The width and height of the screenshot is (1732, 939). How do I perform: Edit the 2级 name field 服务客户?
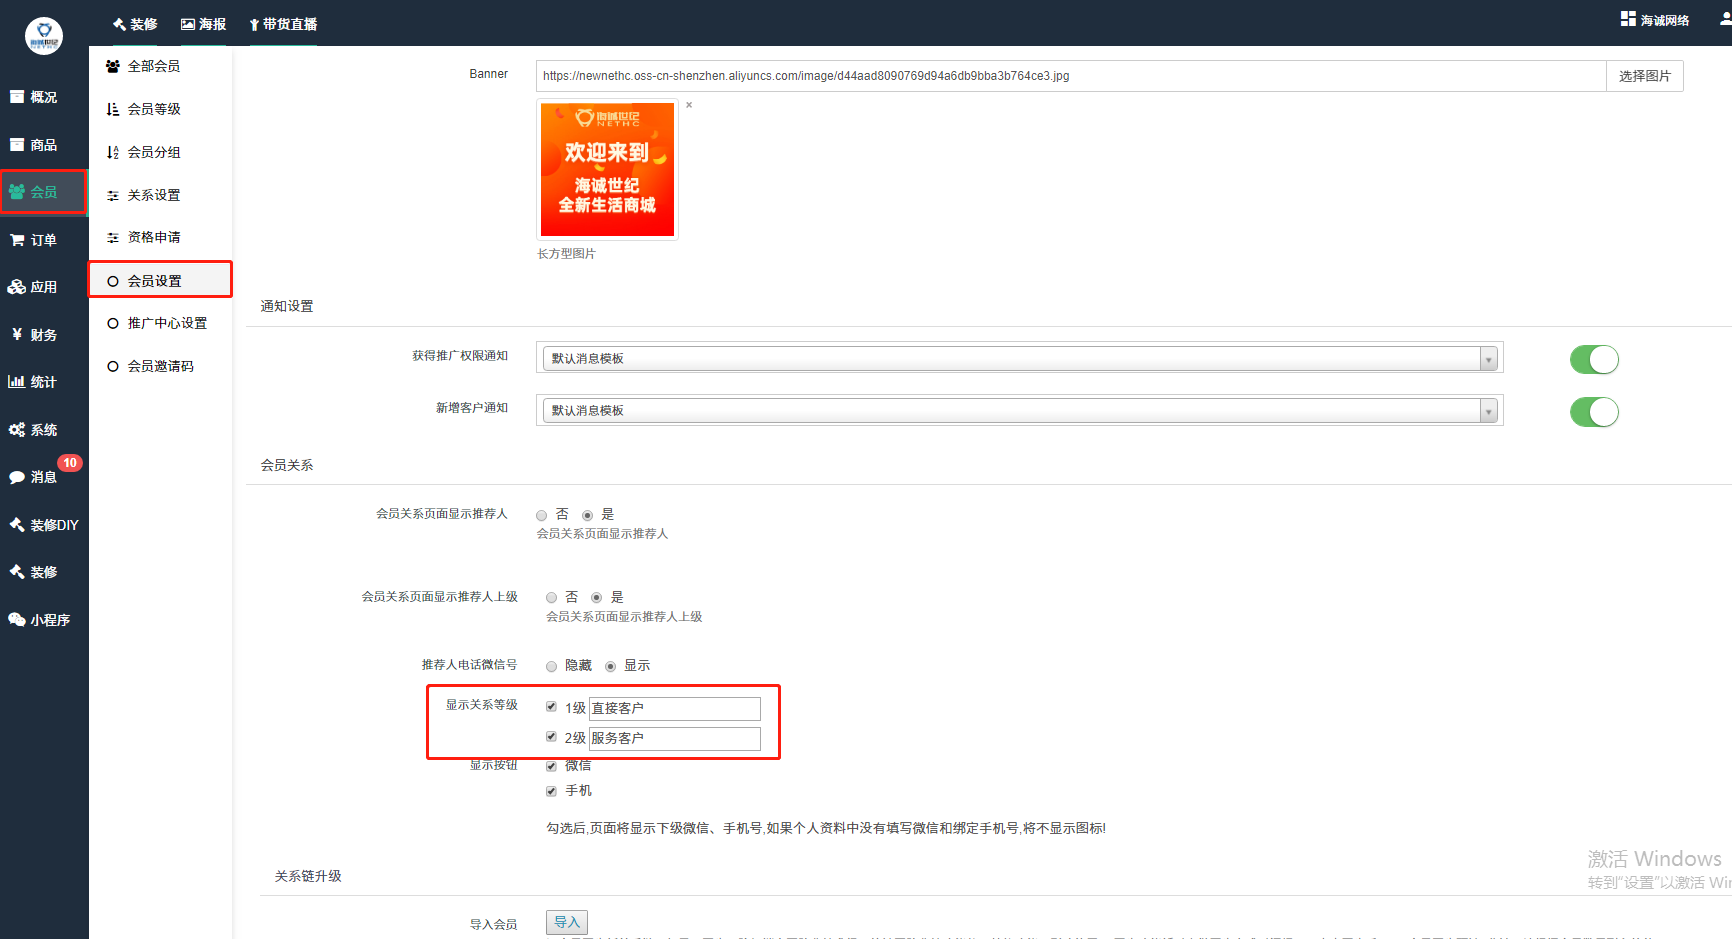(675, 739)
